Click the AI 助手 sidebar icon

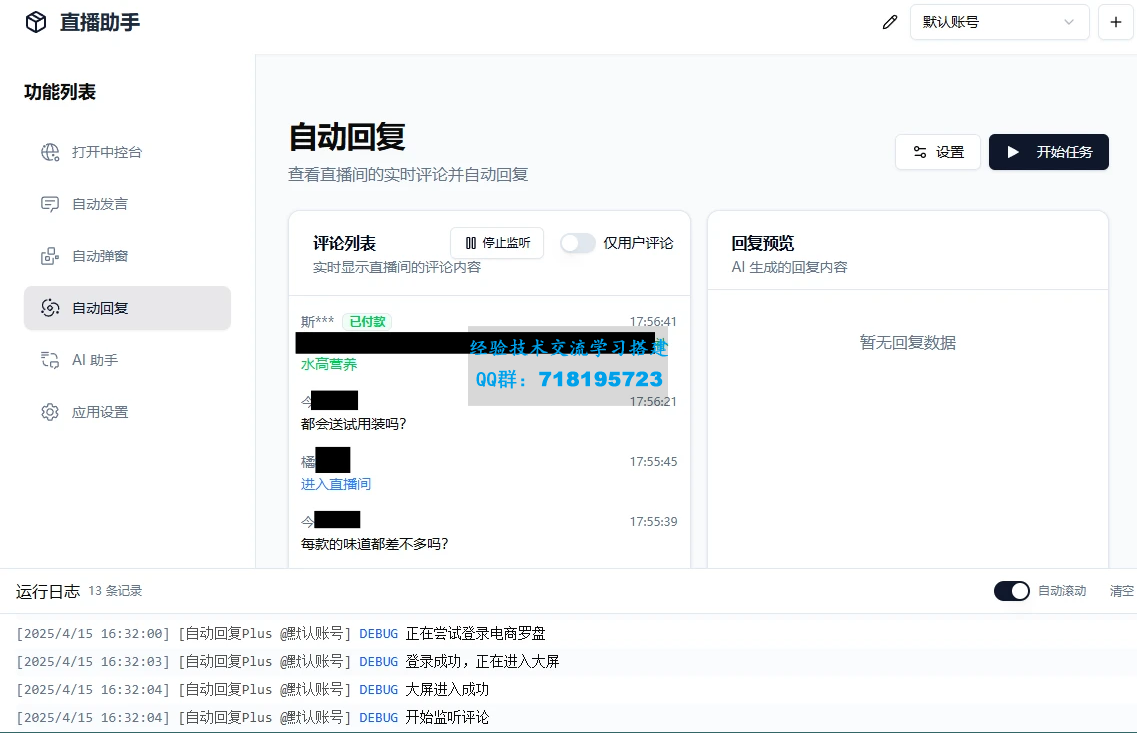click(50, 360)
